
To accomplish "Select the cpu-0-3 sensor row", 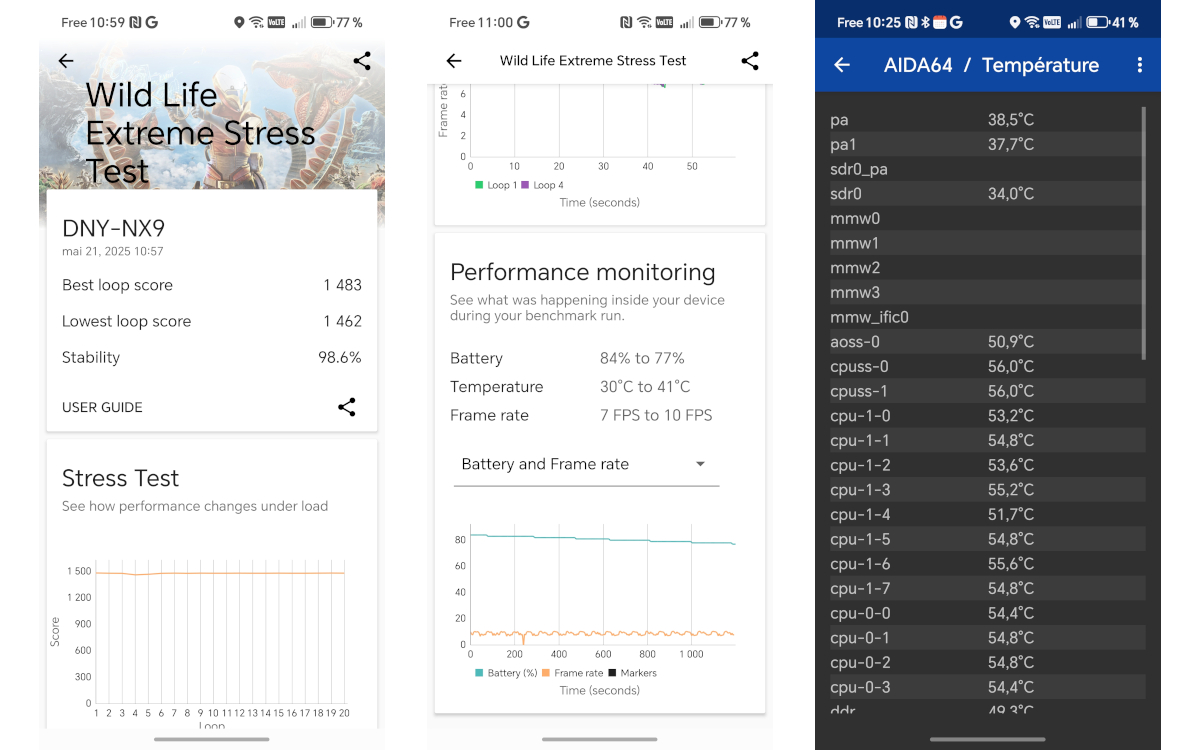I will pos(987,687).
